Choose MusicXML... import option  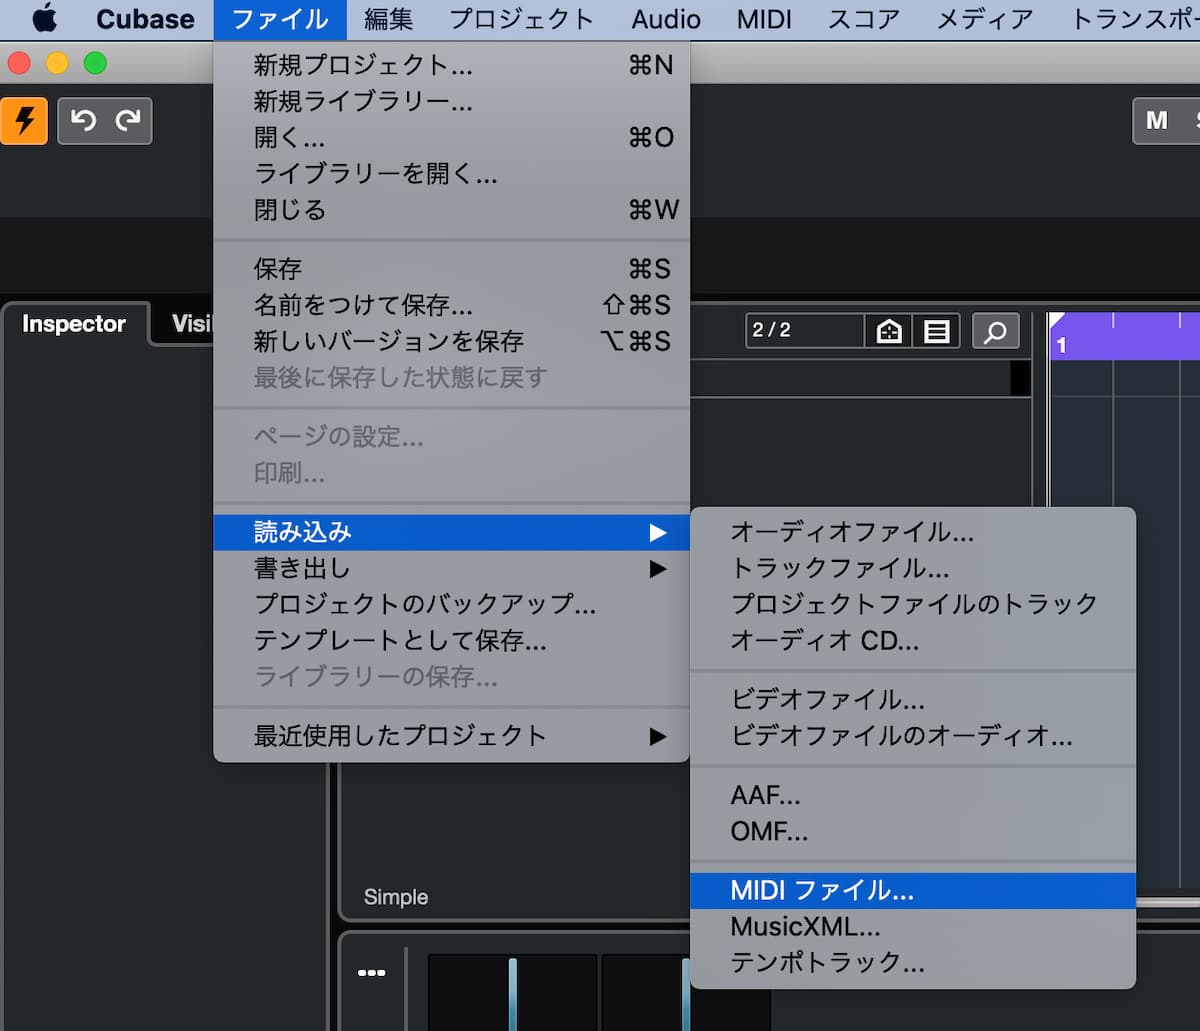coord(913,926)
